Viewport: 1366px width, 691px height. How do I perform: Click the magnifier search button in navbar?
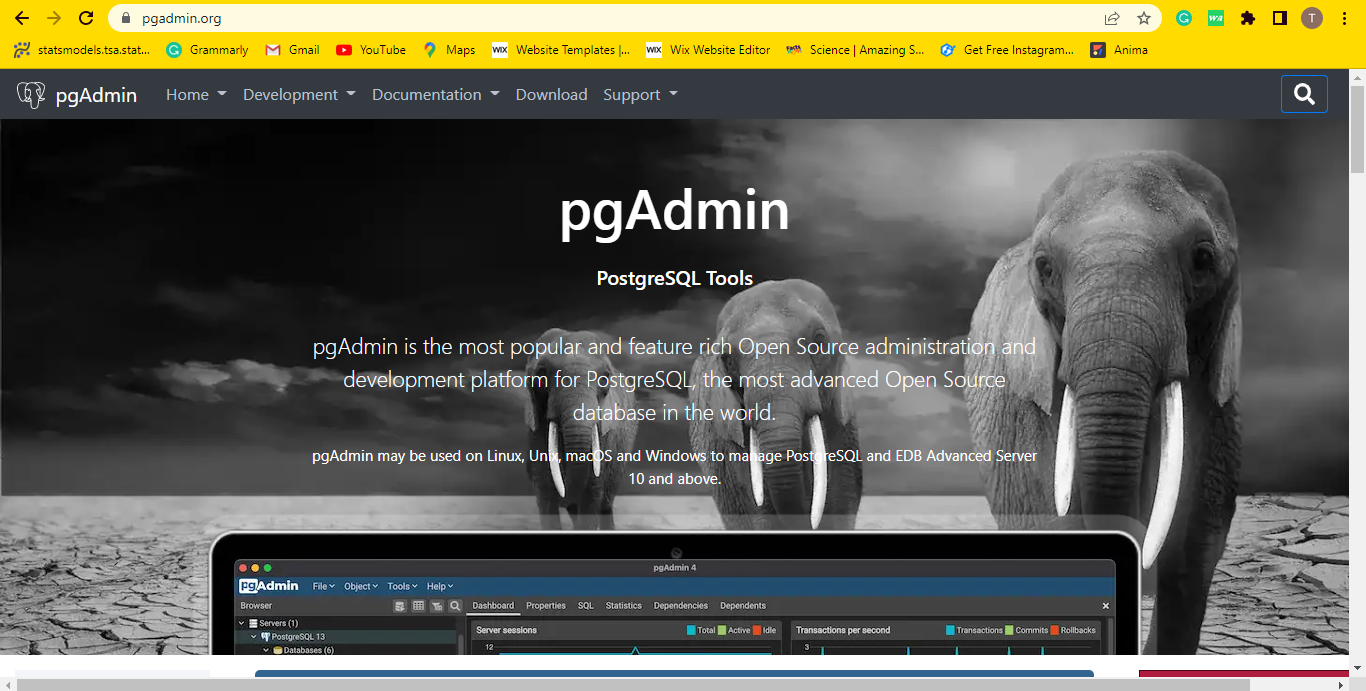(1304, 94)
